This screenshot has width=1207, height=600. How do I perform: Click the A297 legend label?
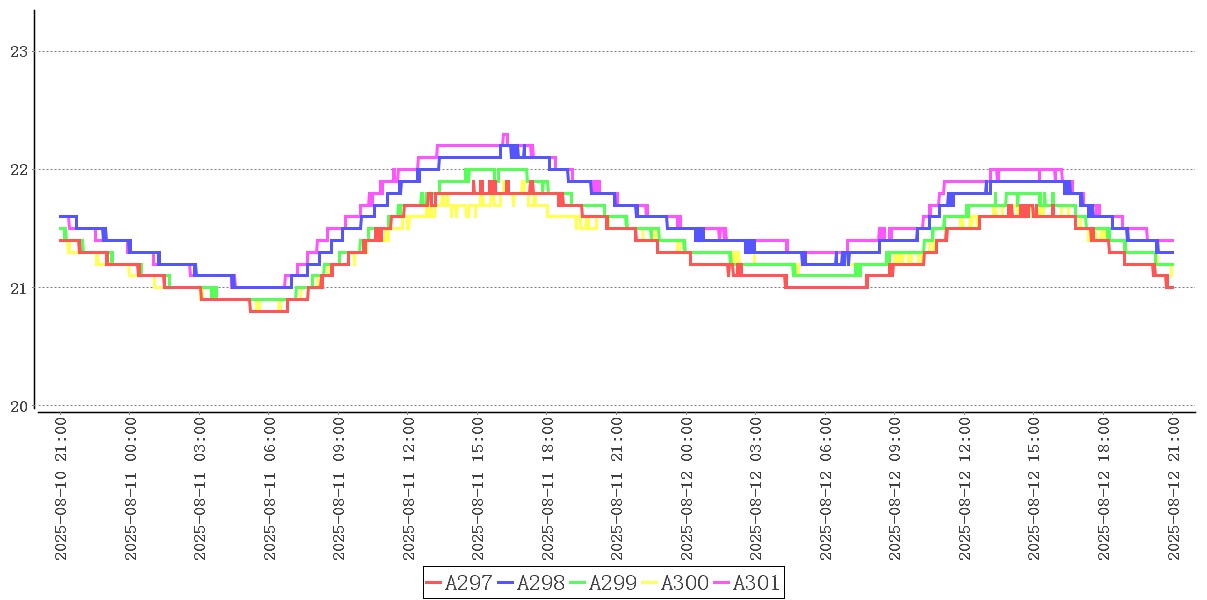469,583
